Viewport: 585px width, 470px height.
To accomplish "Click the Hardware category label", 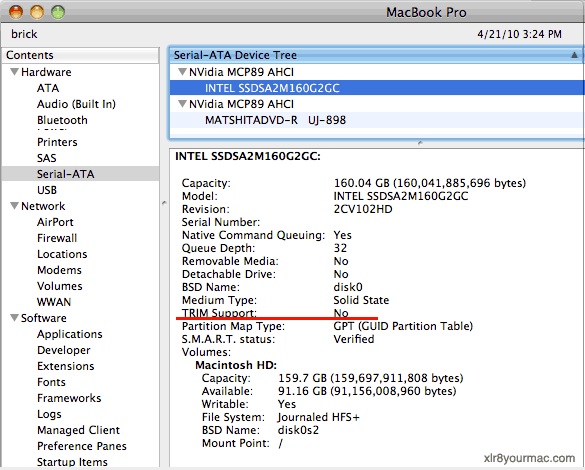I will [x=46, y=72].
